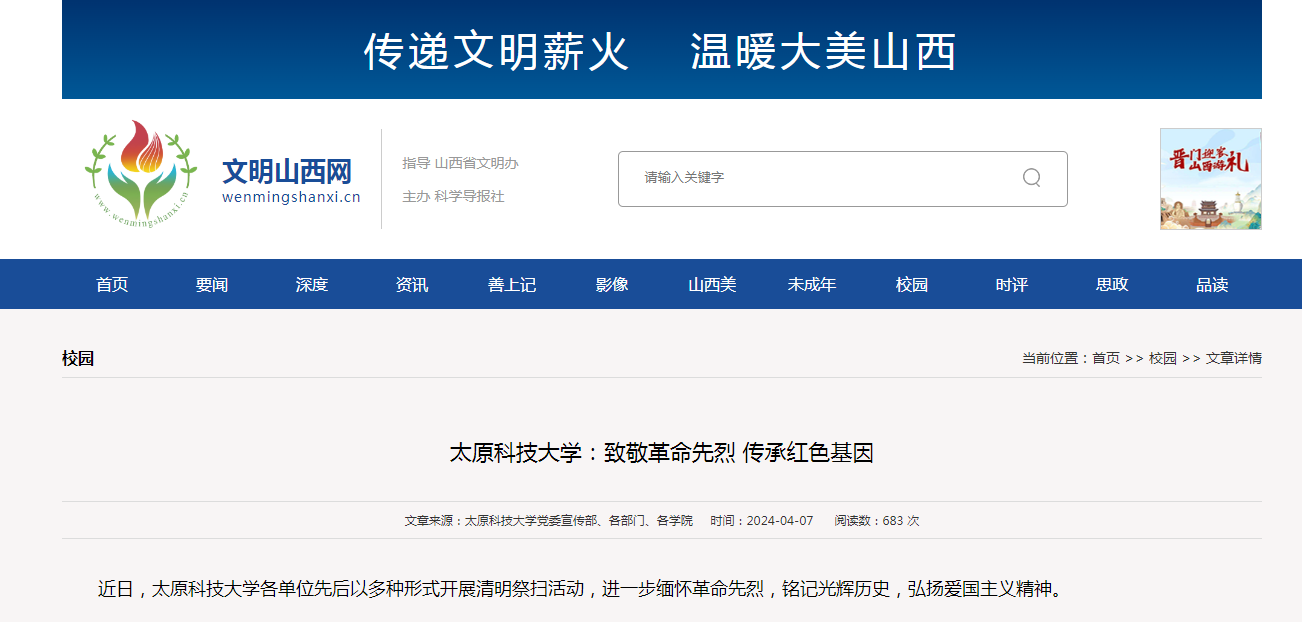This screenshot has width=1302, height=622.
Task: Open the 未成年 section
Action: tap(812, 285)
